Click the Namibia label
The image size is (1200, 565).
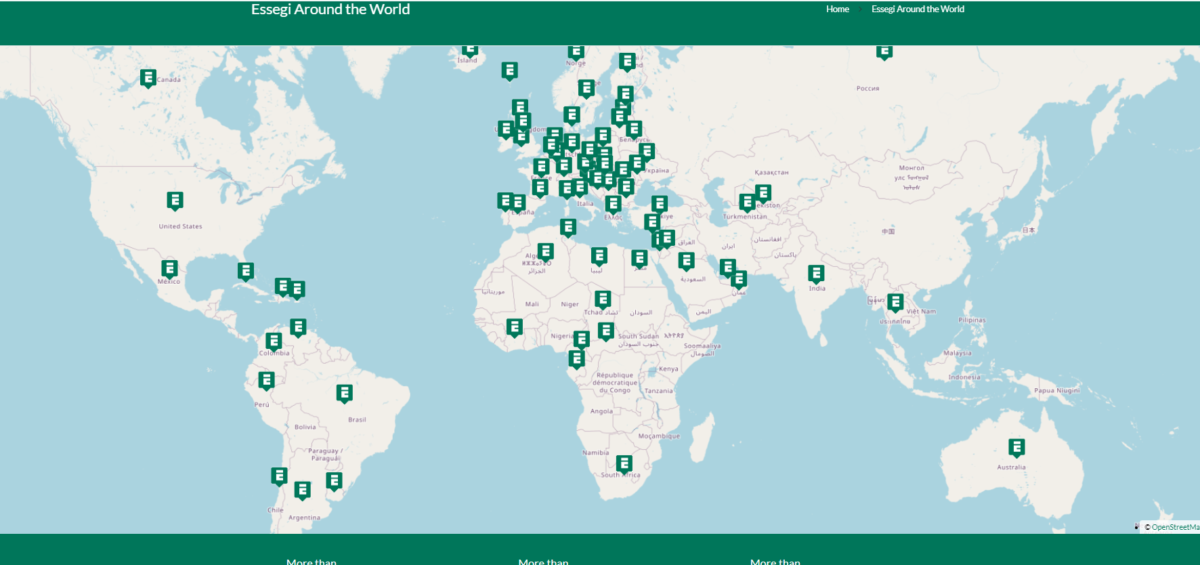pos(596,453)
